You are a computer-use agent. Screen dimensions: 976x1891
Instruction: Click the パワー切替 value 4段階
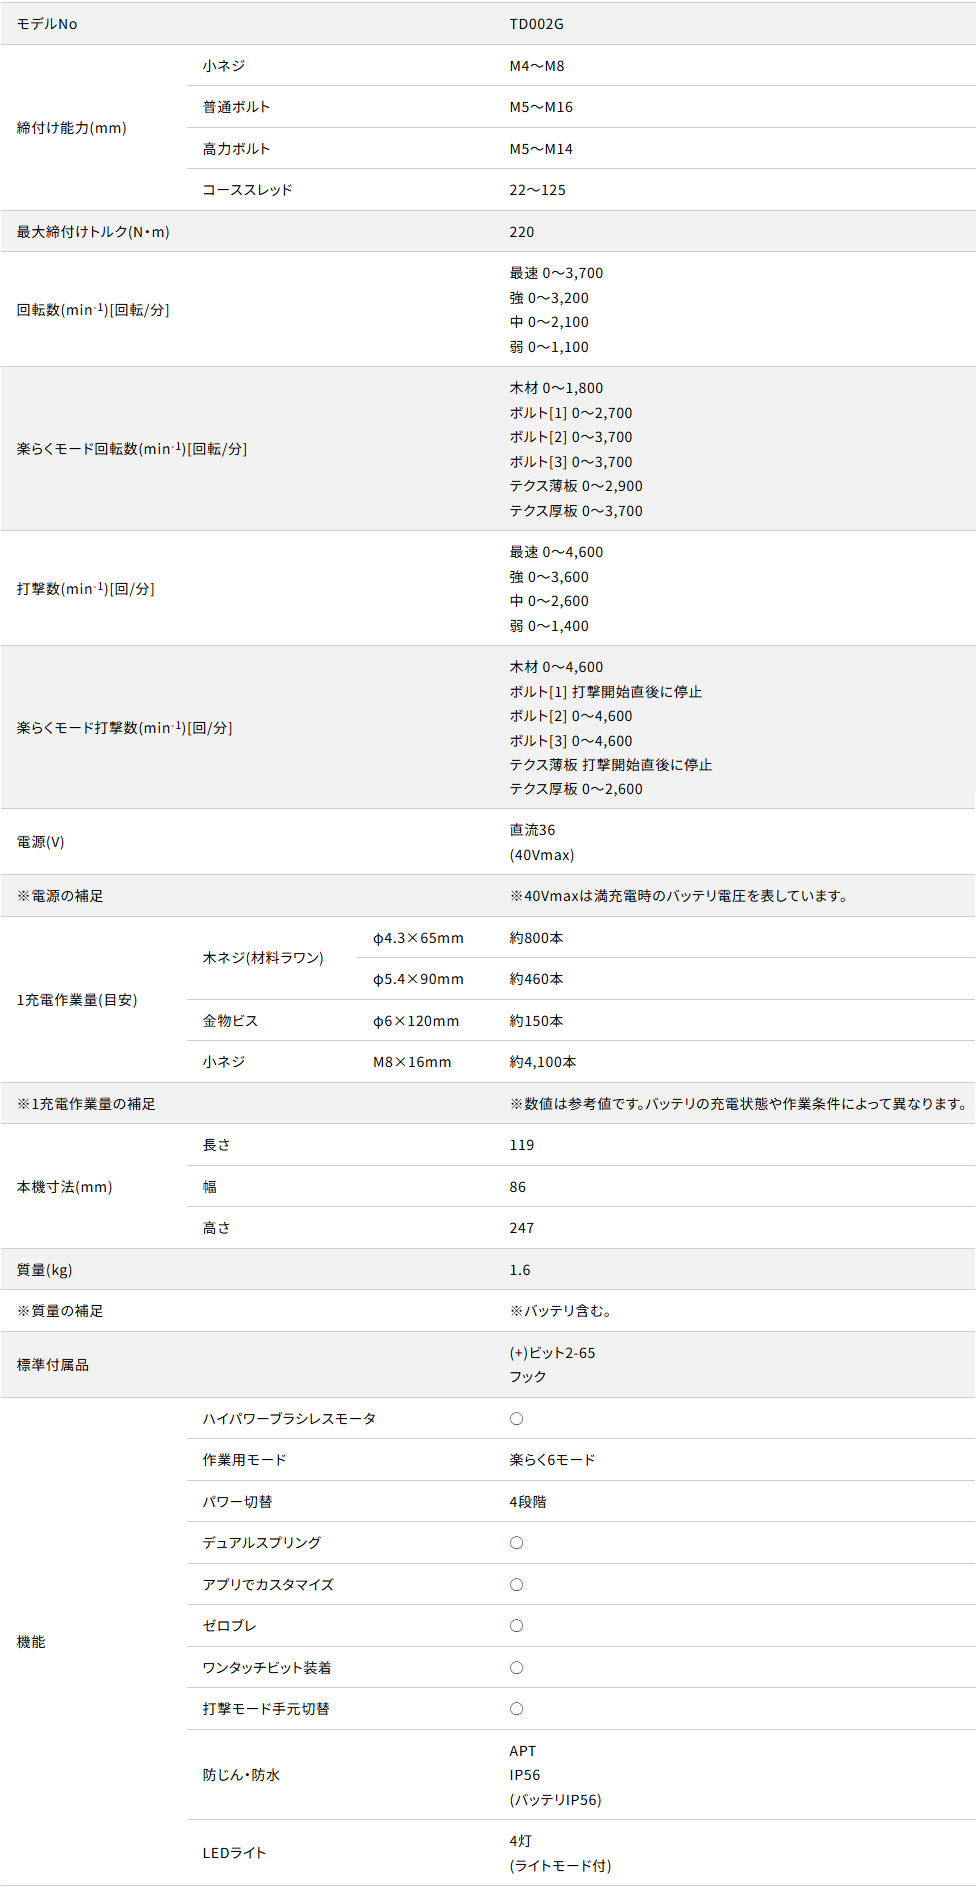point(528,1502)
